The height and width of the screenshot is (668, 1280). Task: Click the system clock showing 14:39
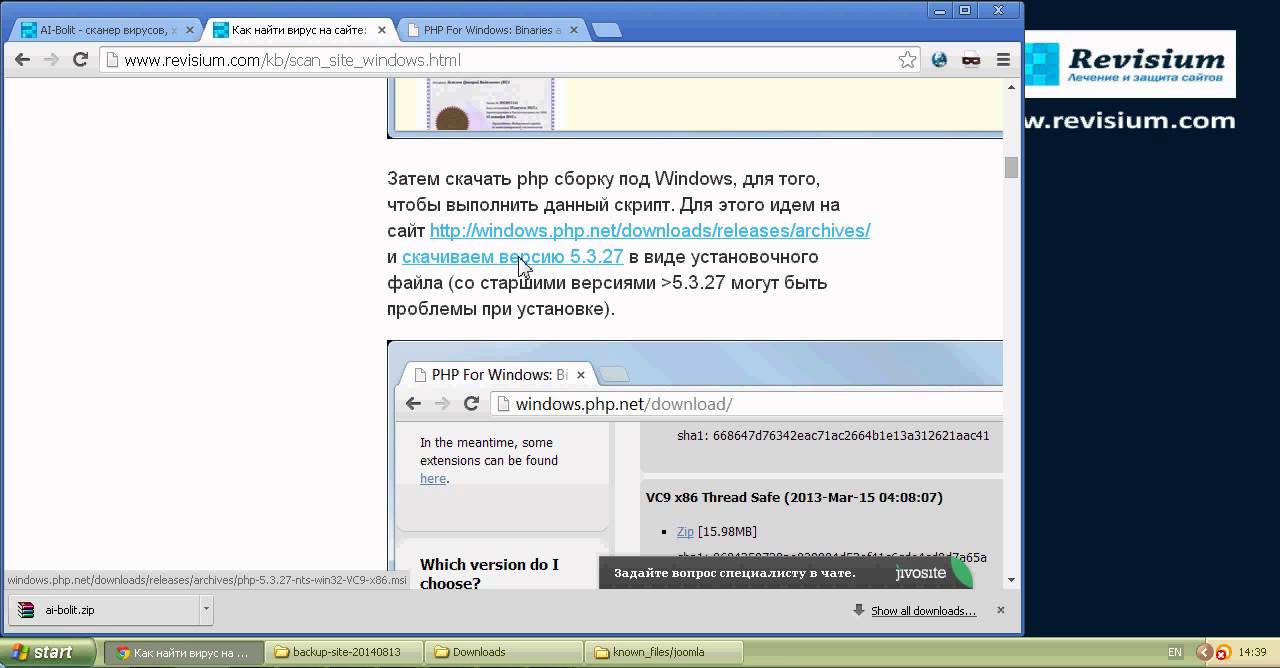click(1252, 652)
